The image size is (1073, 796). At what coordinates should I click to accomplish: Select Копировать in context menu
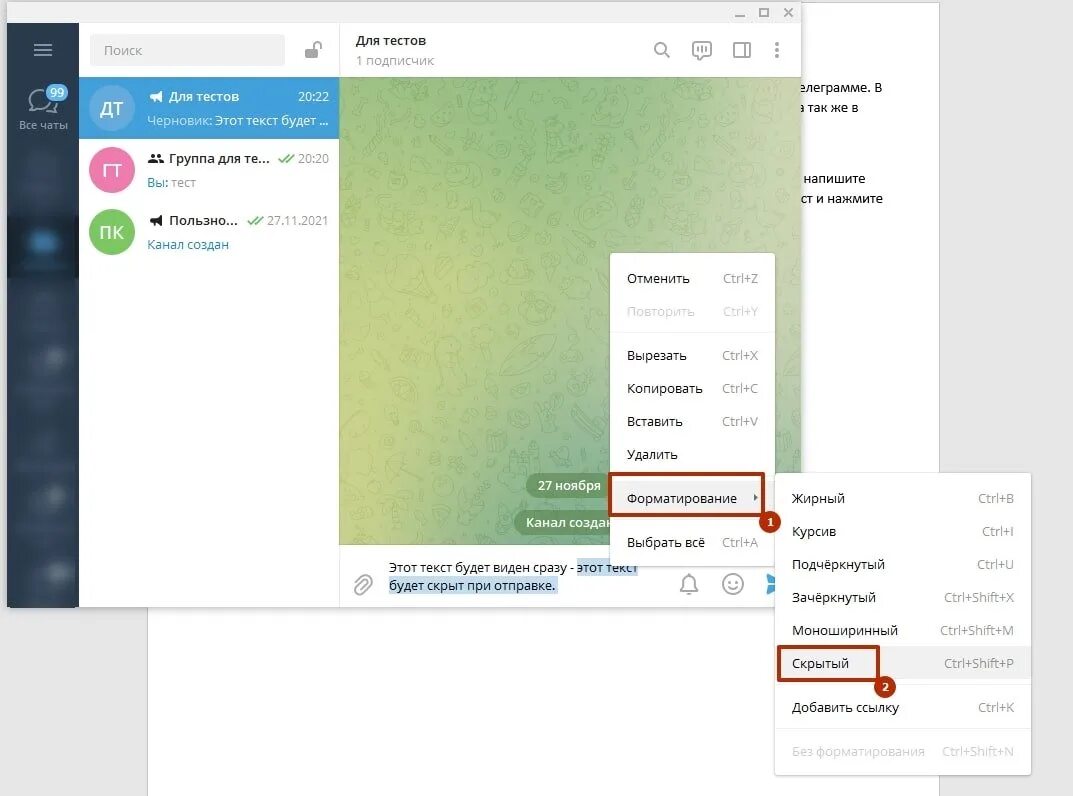pyautogui.click(x=693, y=388)
